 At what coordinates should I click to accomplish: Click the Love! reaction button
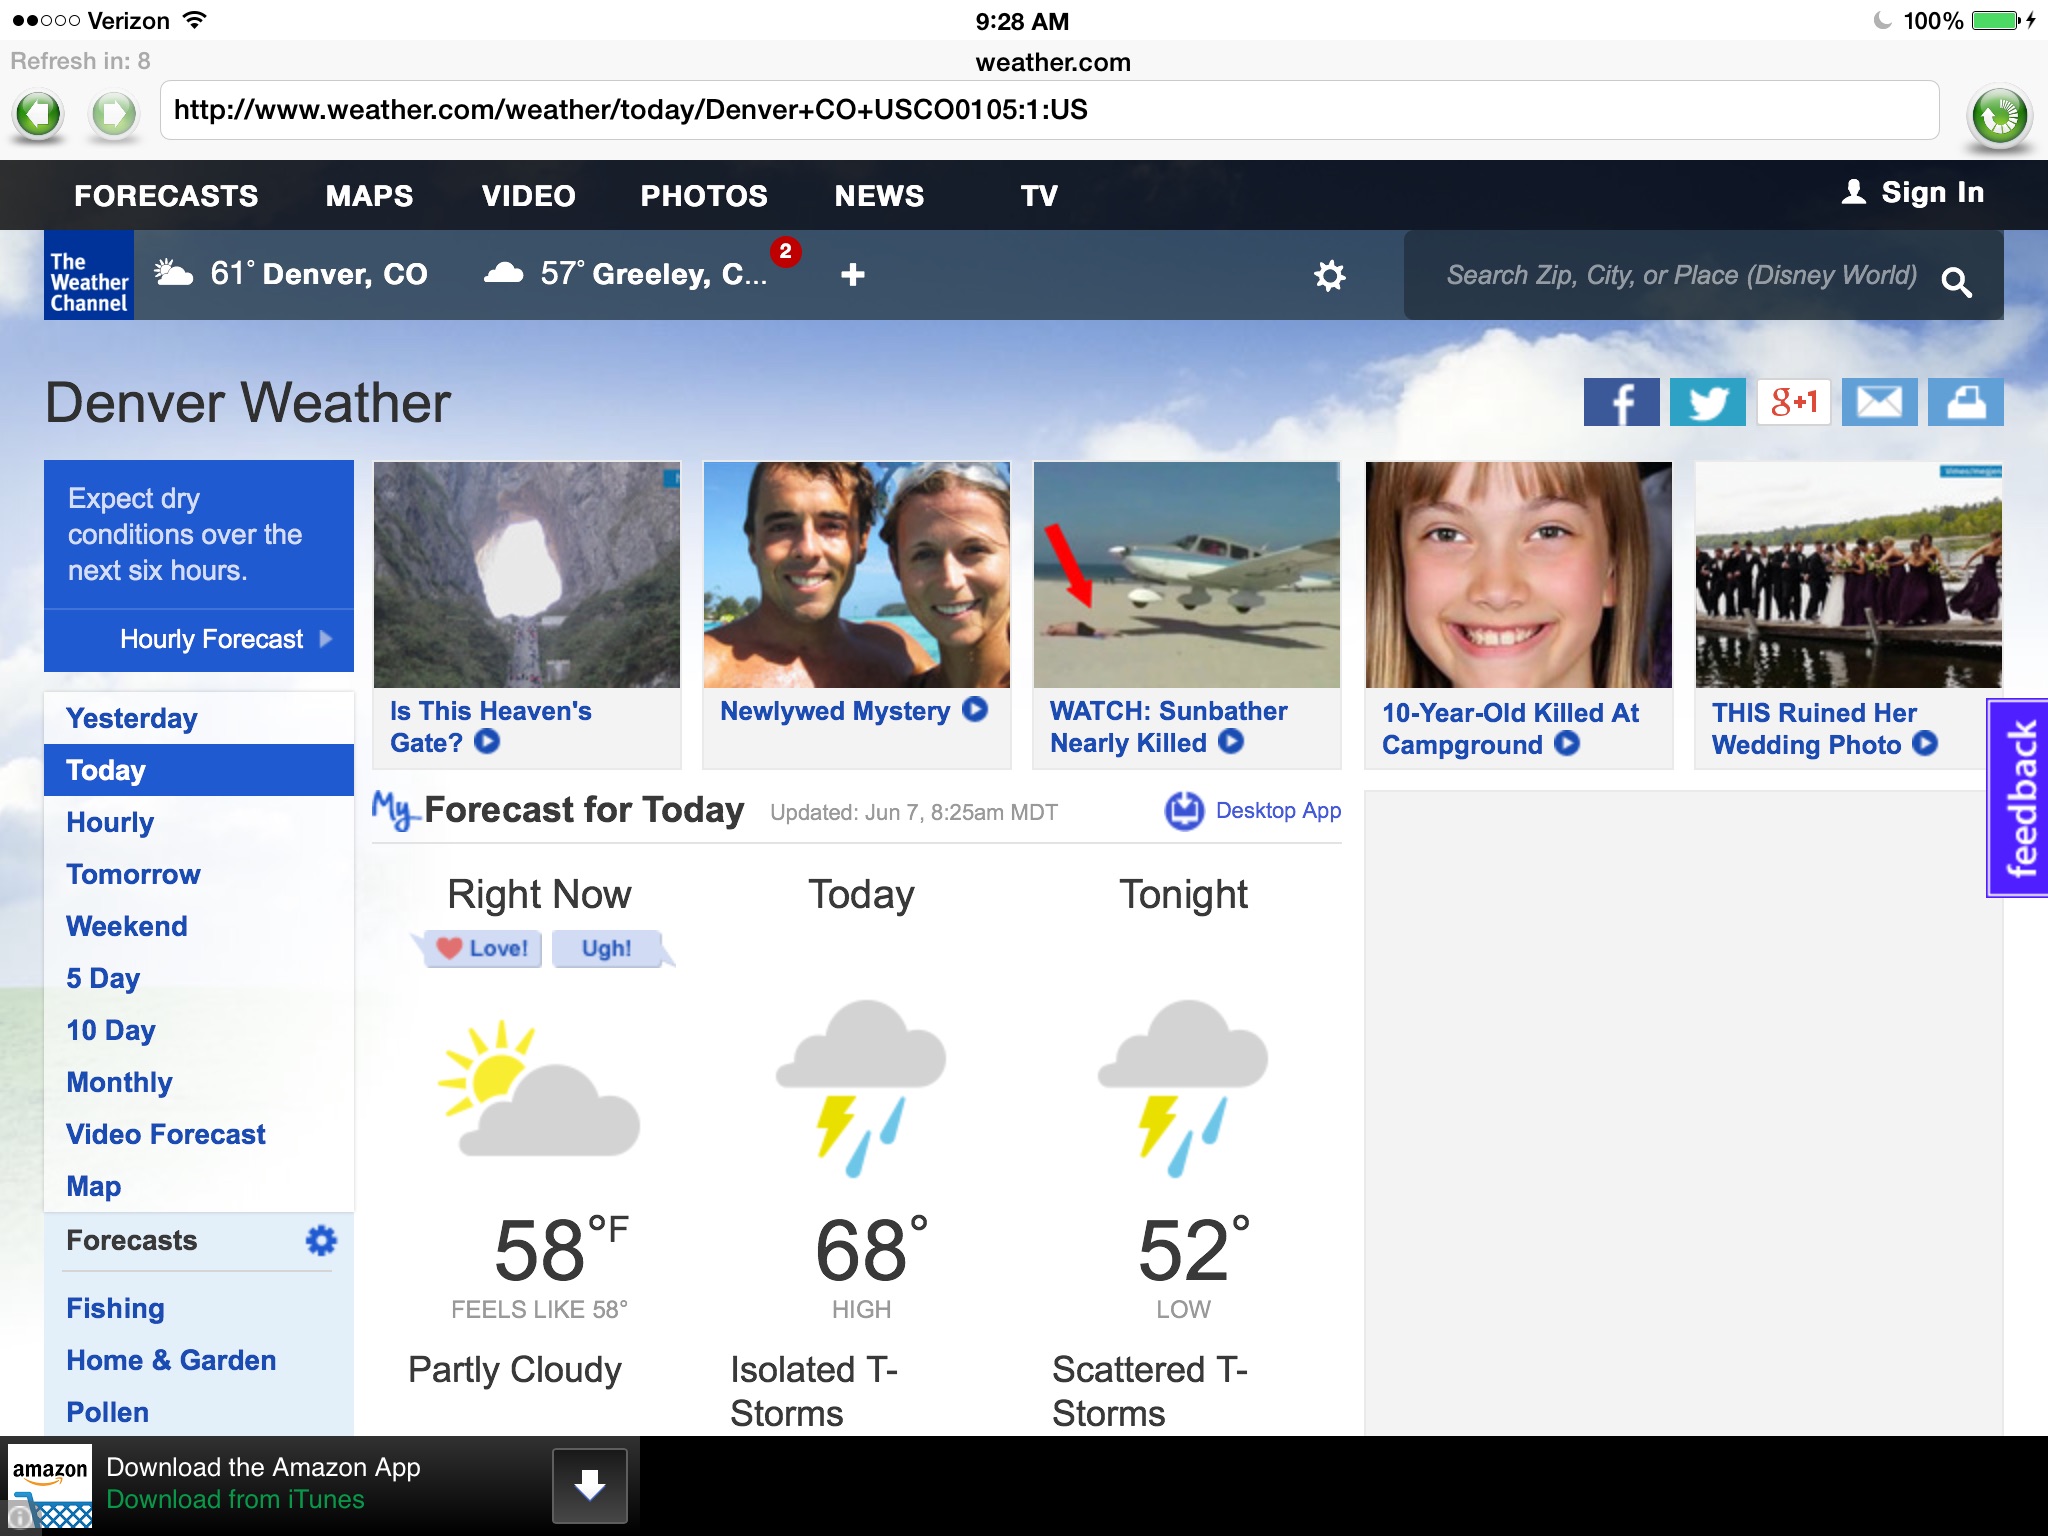coord(483,948)
